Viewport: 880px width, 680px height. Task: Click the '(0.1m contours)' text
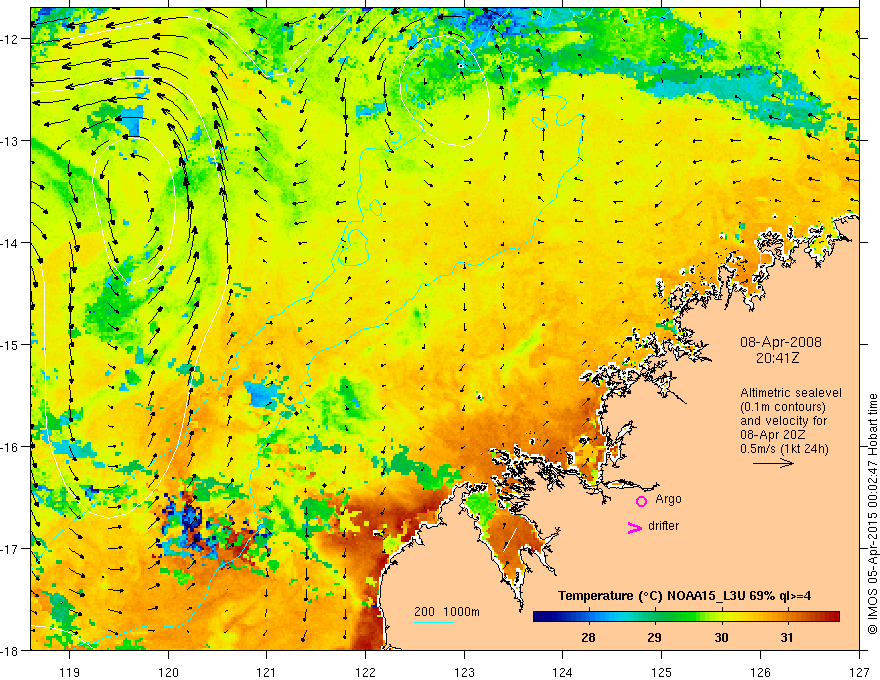pyautogui.click(x=783, y=407)
